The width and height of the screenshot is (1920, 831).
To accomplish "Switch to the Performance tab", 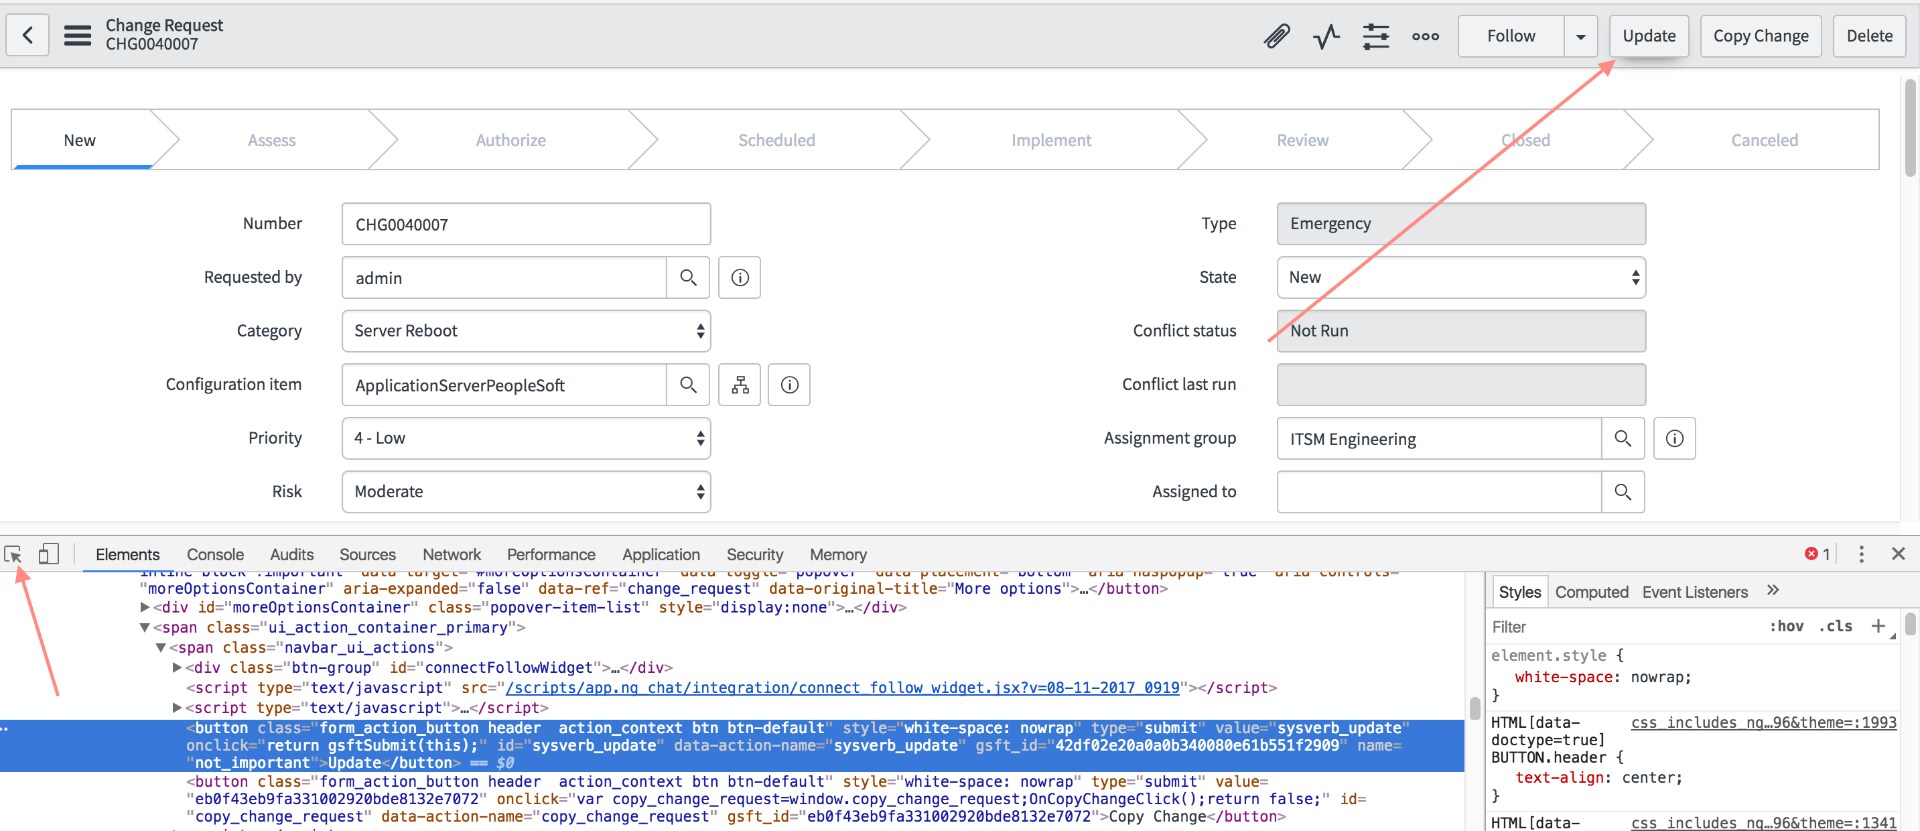I will coord(551,554).
